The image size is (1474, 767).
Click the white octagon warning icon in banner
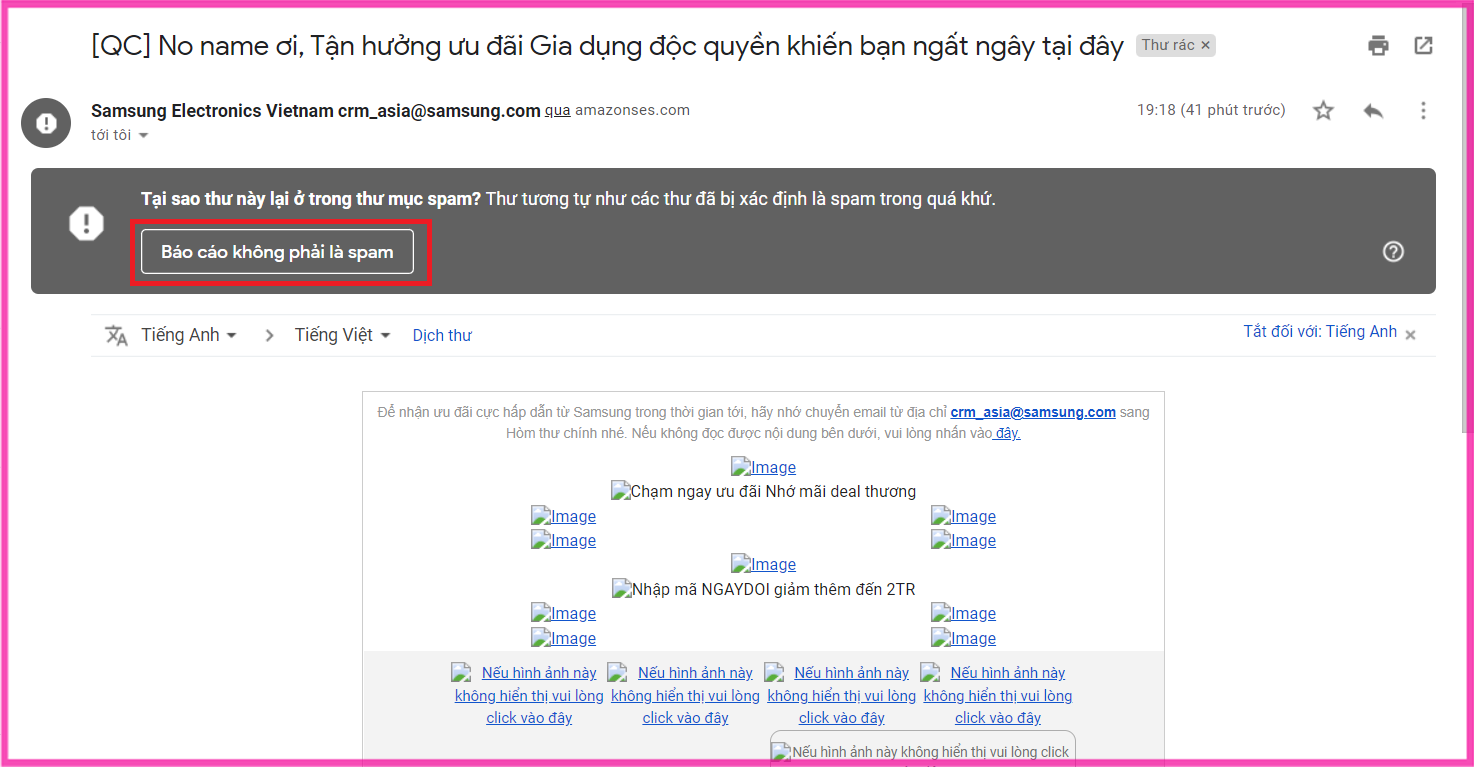tap(86, 223)
